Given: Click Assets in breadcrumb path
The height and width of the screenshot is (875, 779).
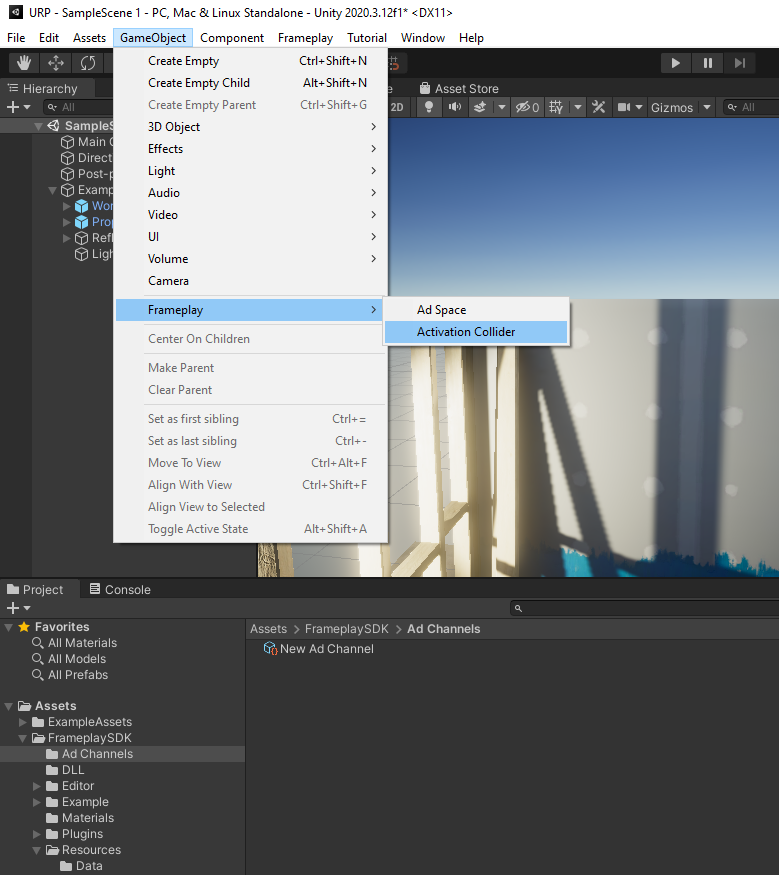Looking at the screenshot, I should tap(268, 629).
